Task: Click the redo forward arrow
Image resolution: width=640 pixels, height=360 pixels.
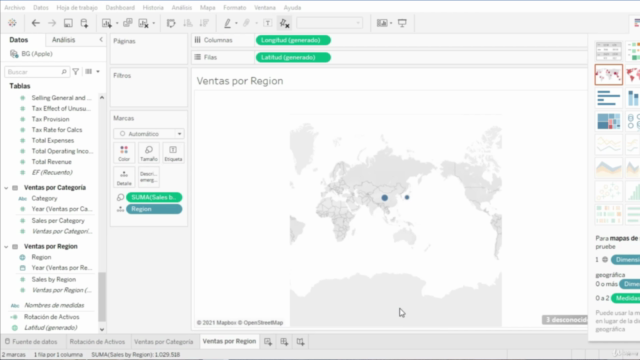Action: pos(52,23)
